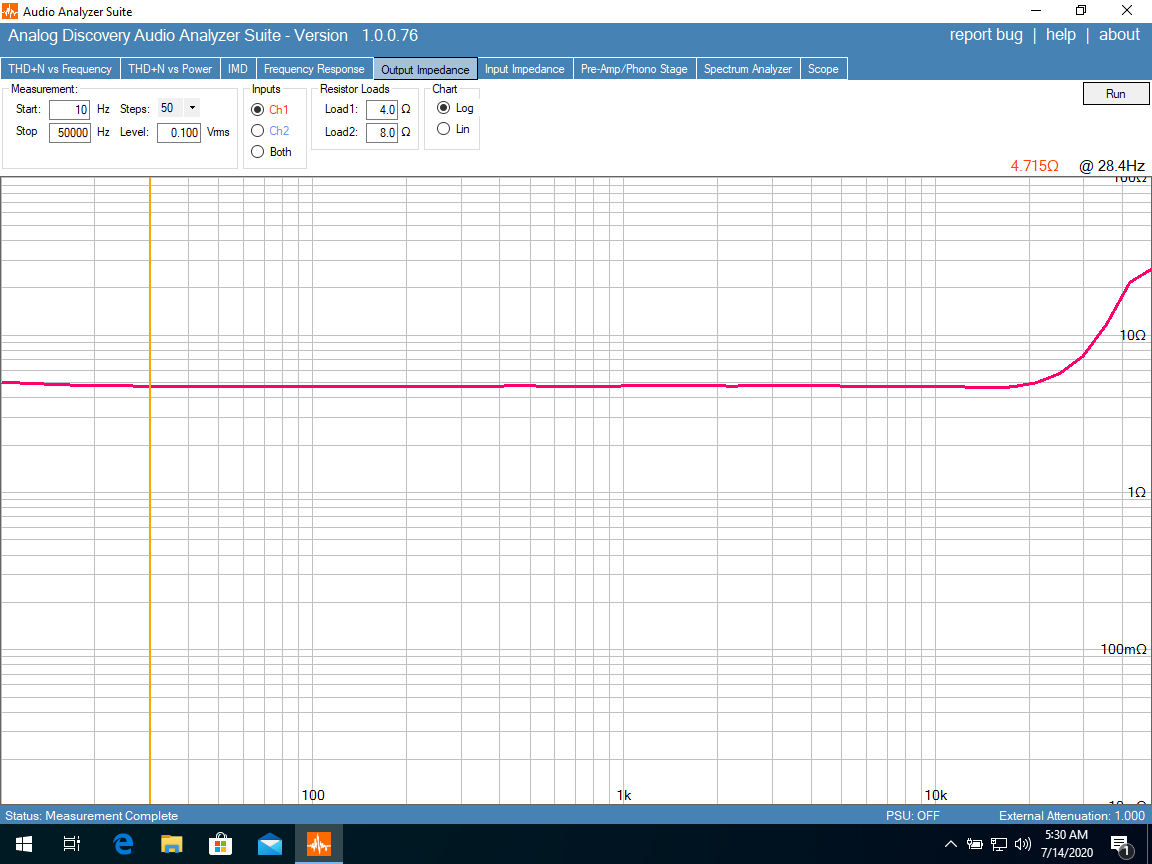This screenshot has width=1152, height=864.
Task: Switch to THD+N vs Power tab
Action: (x=170, y=69)
